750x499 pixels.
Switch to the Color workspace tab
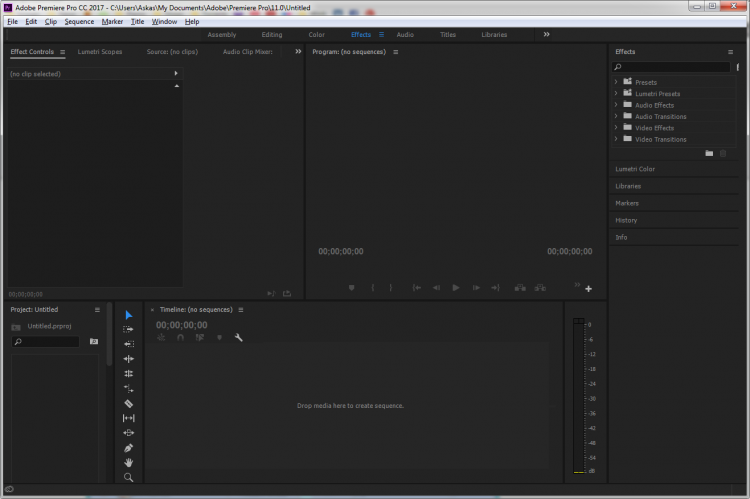click(x=316, y=34)
